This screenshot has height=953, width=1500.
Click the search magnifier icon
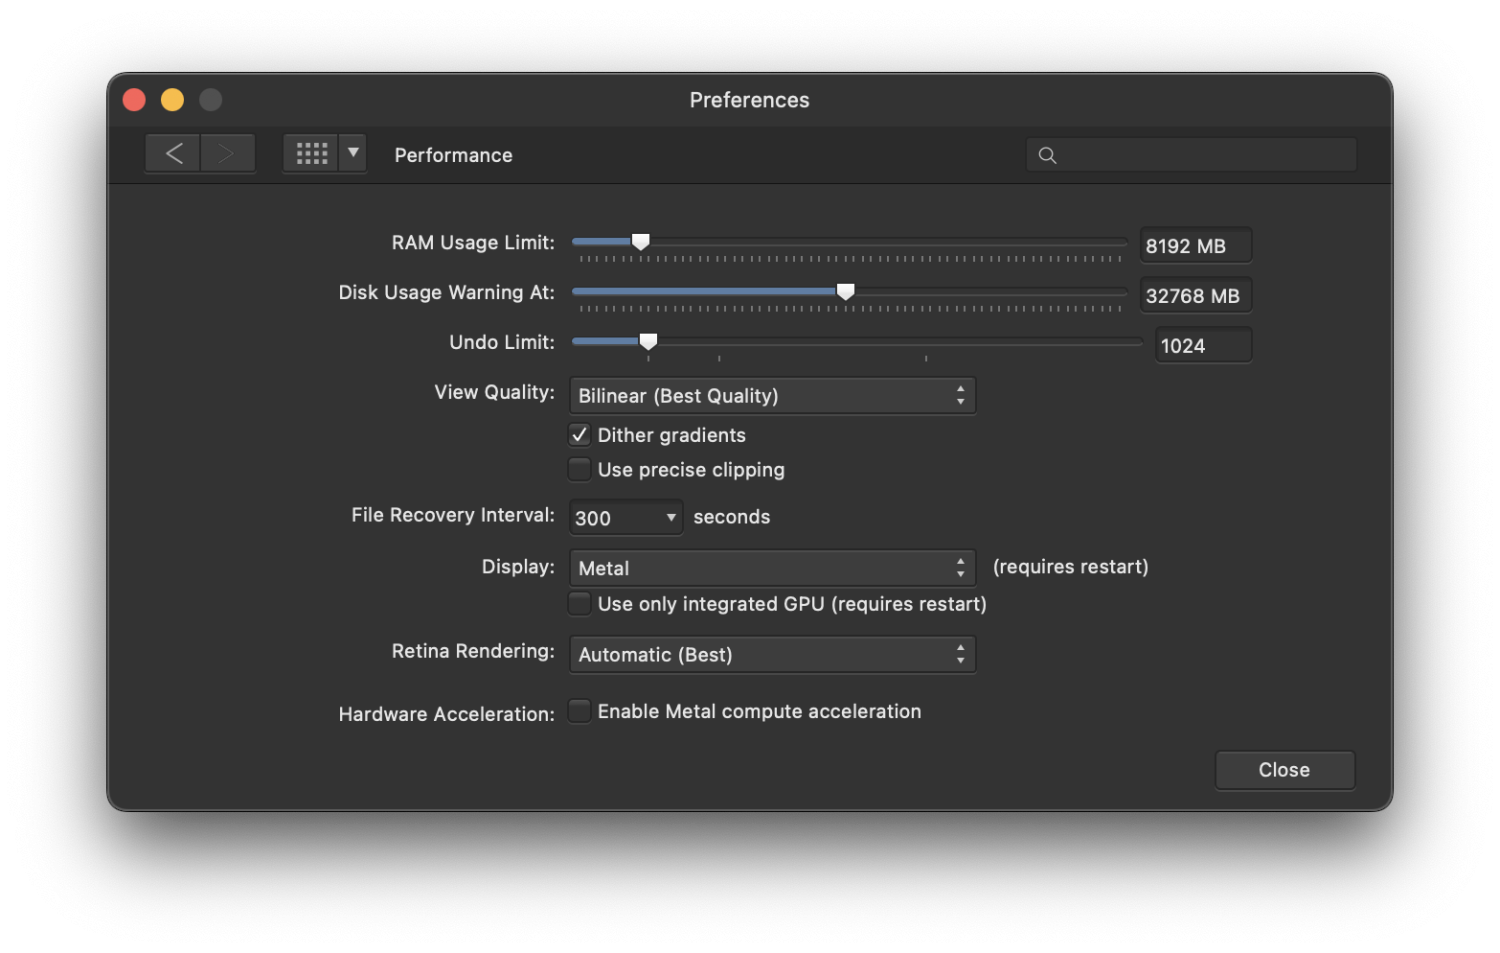click(x=1047, y=155)
